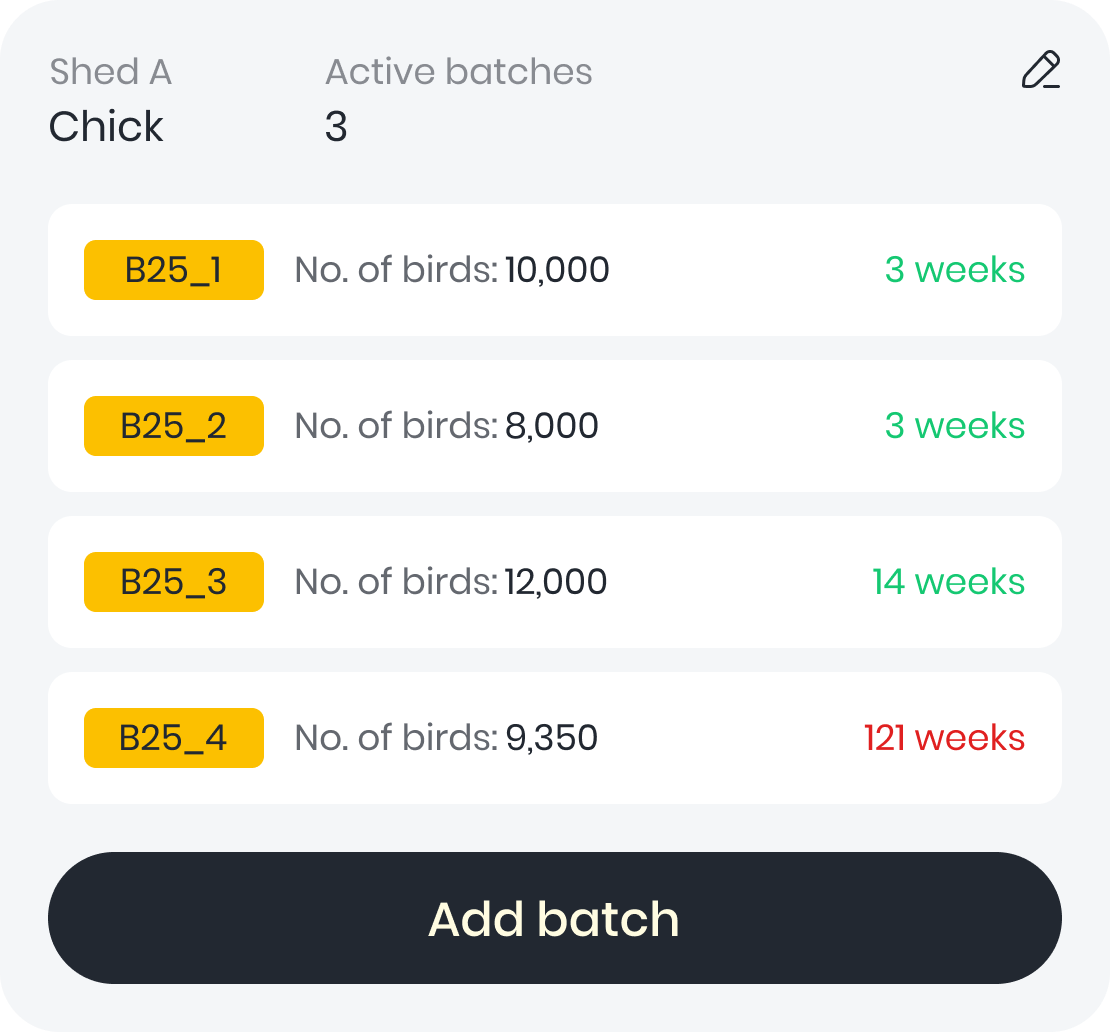This screenshot has width=1110, height=1032.
Task: Click the Shed A heading label
Action: point(110,72)
